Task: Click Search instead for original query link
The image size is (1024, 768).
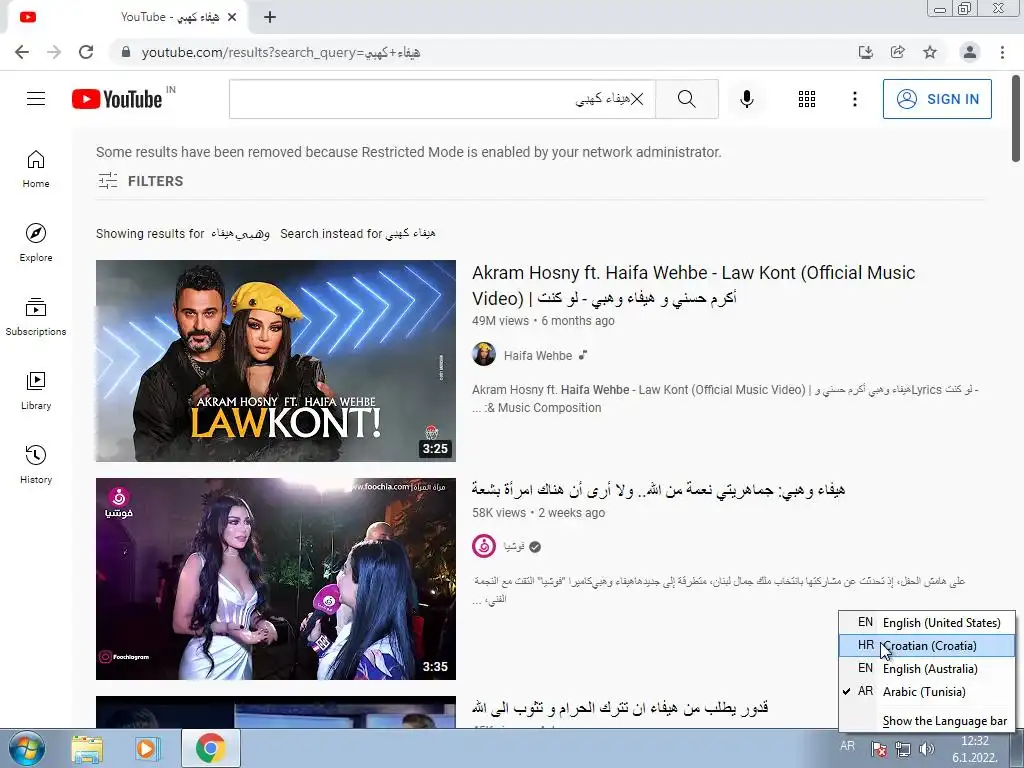Action: tap(410, 233)
